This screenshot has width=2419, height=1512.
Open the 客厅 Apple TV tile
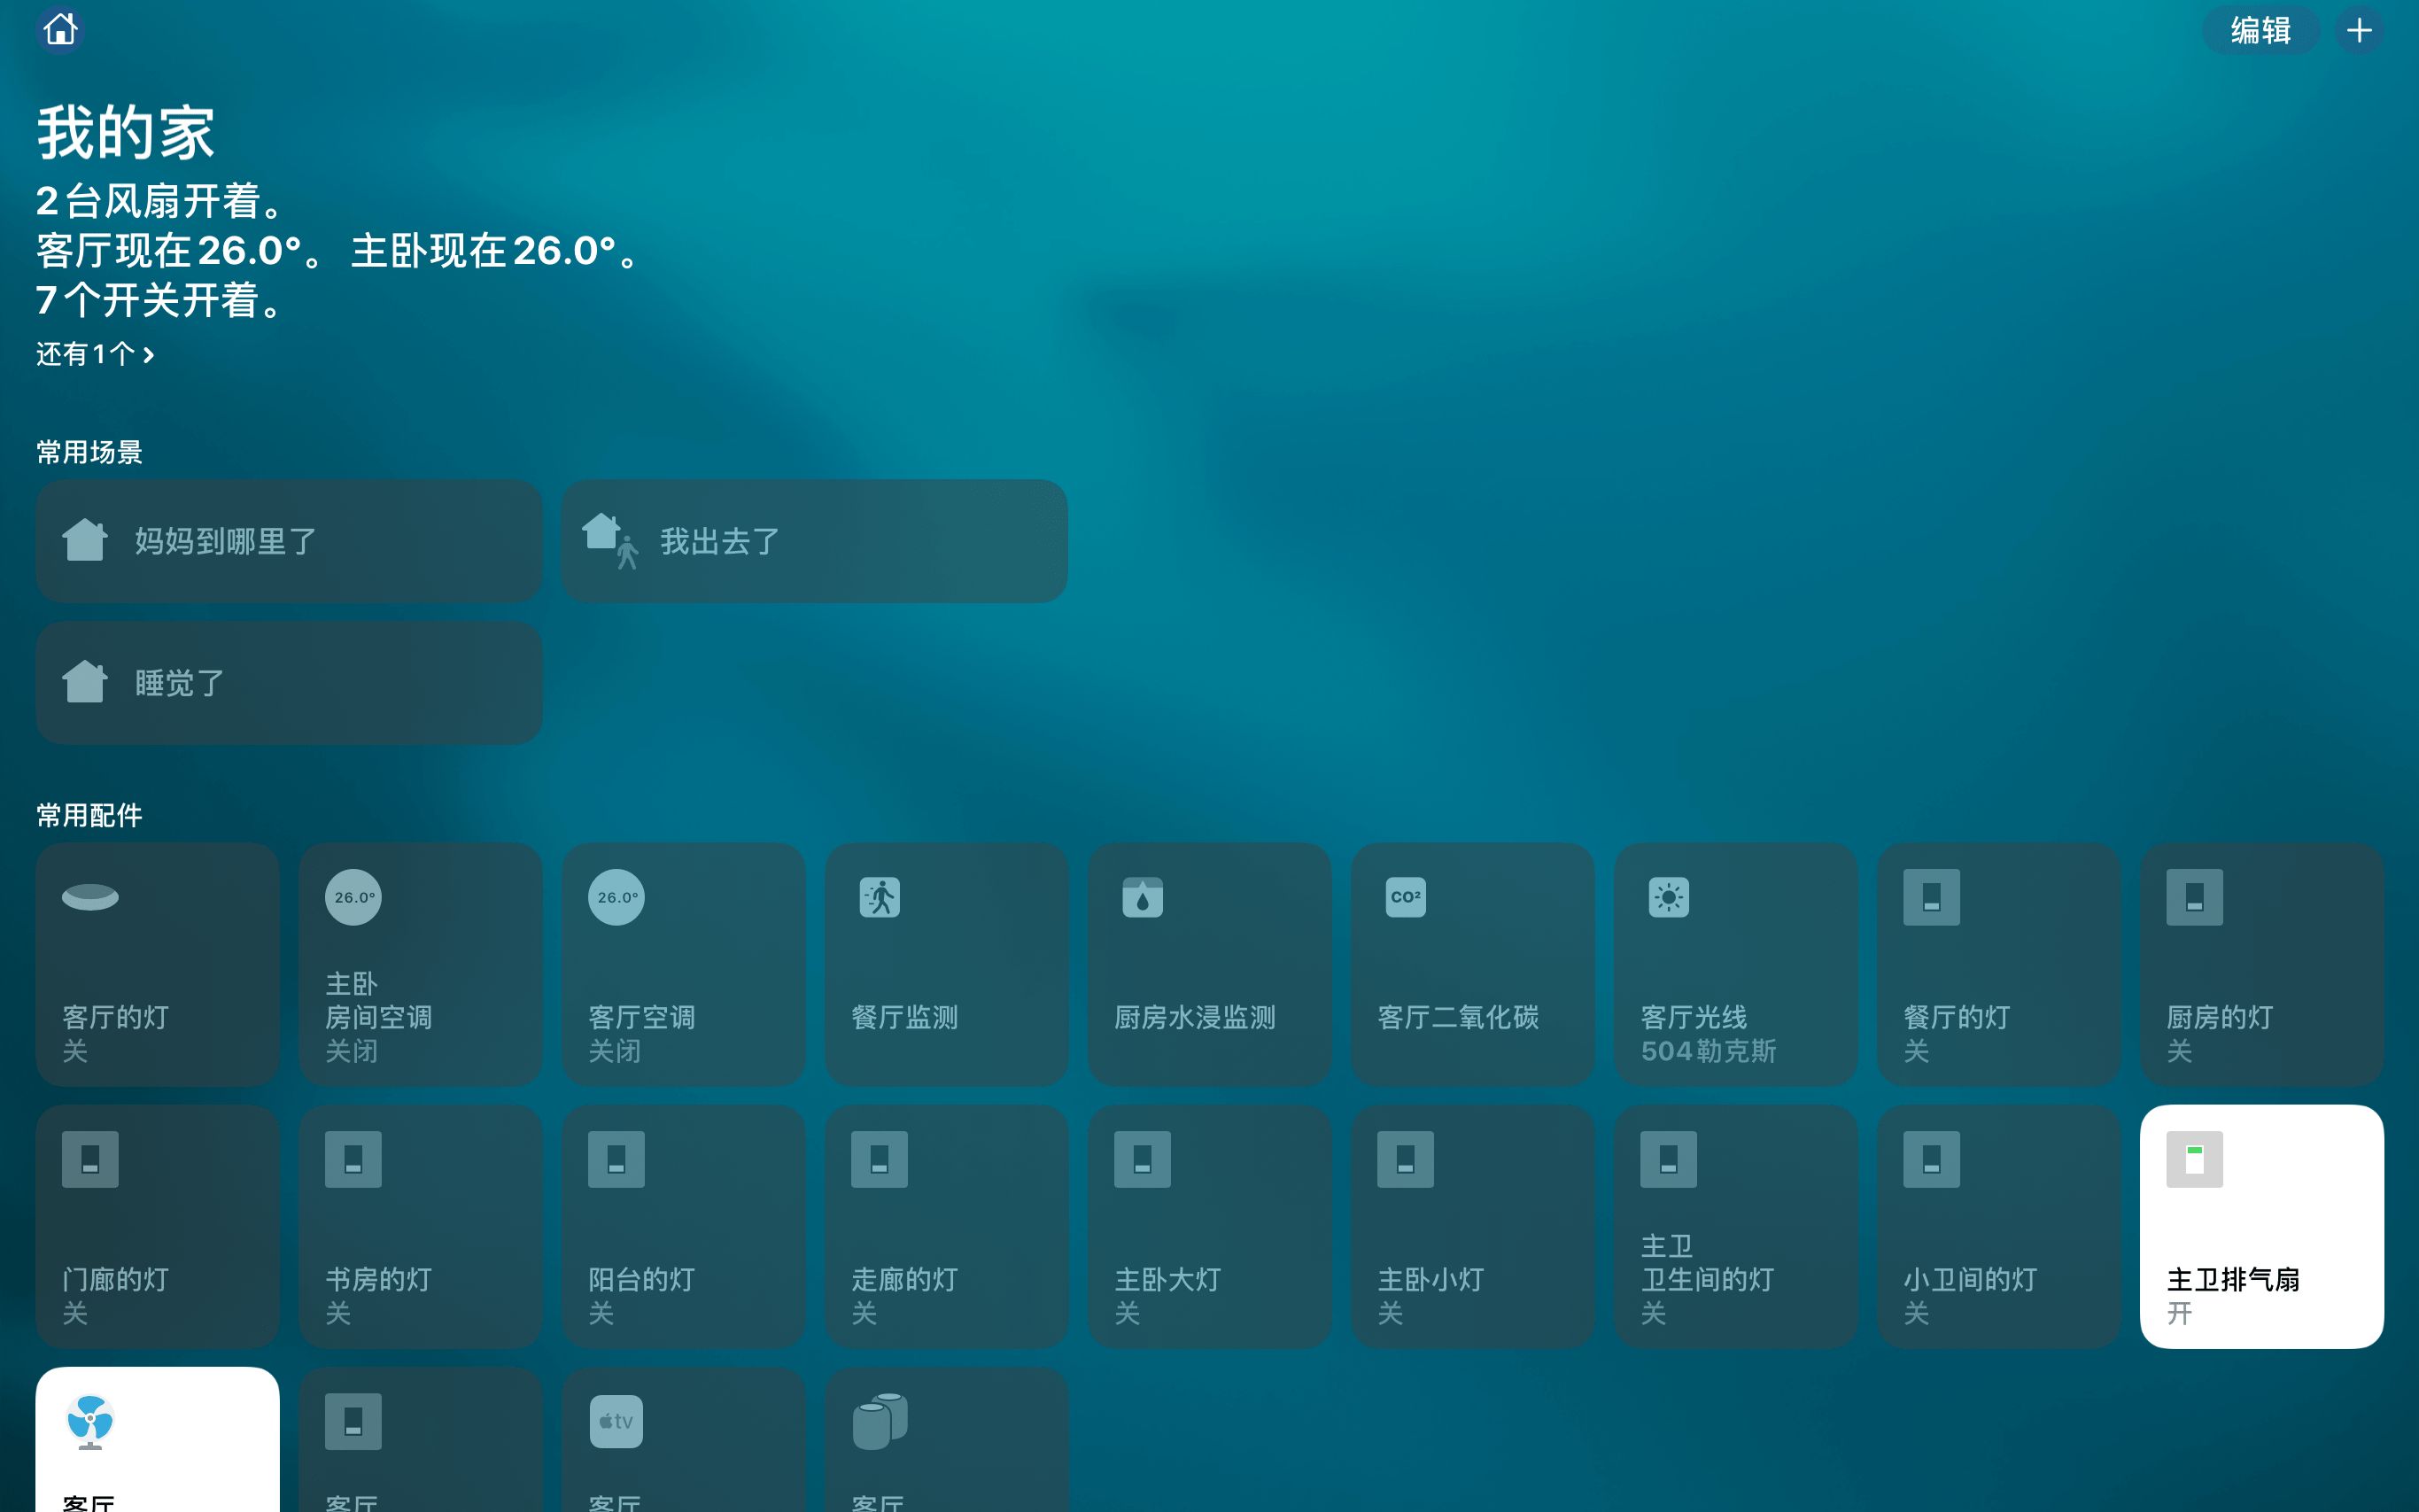(x=683, y=1440)
